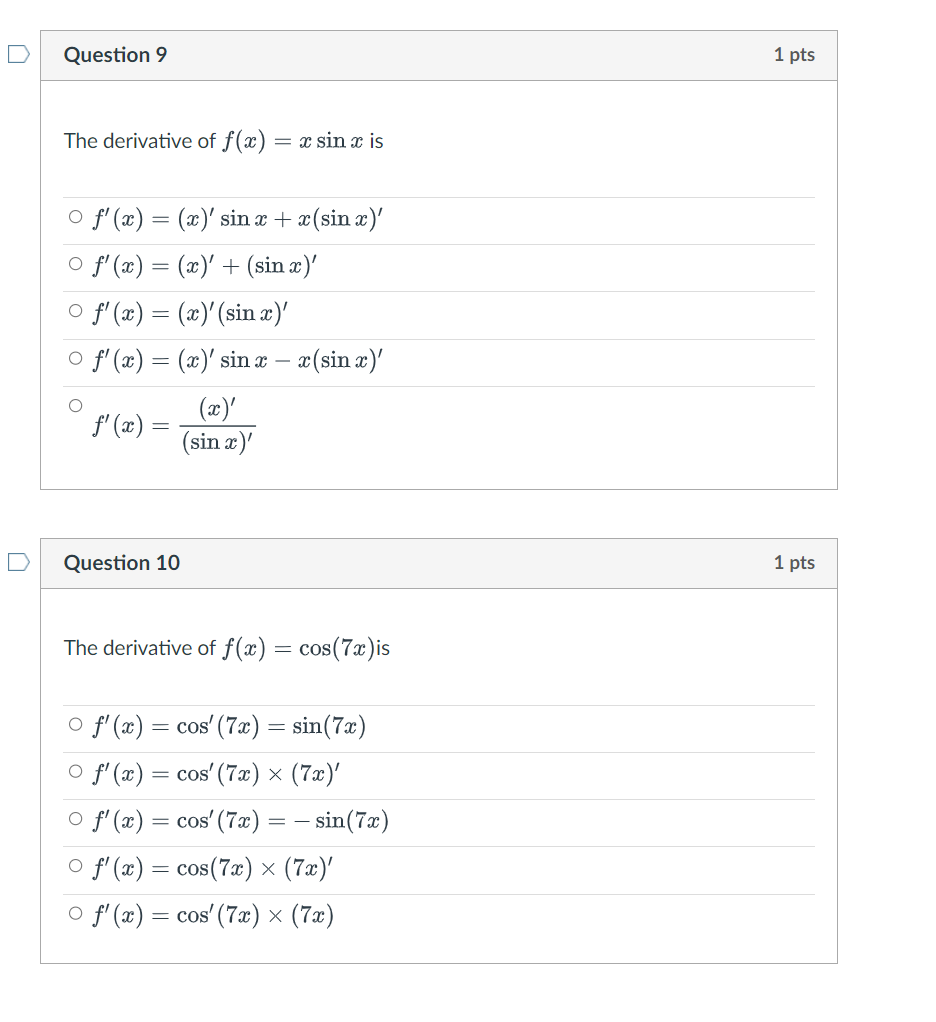
Task: Select answer f'(x) = (x)'(sin x)'
Action: point(74,310)
